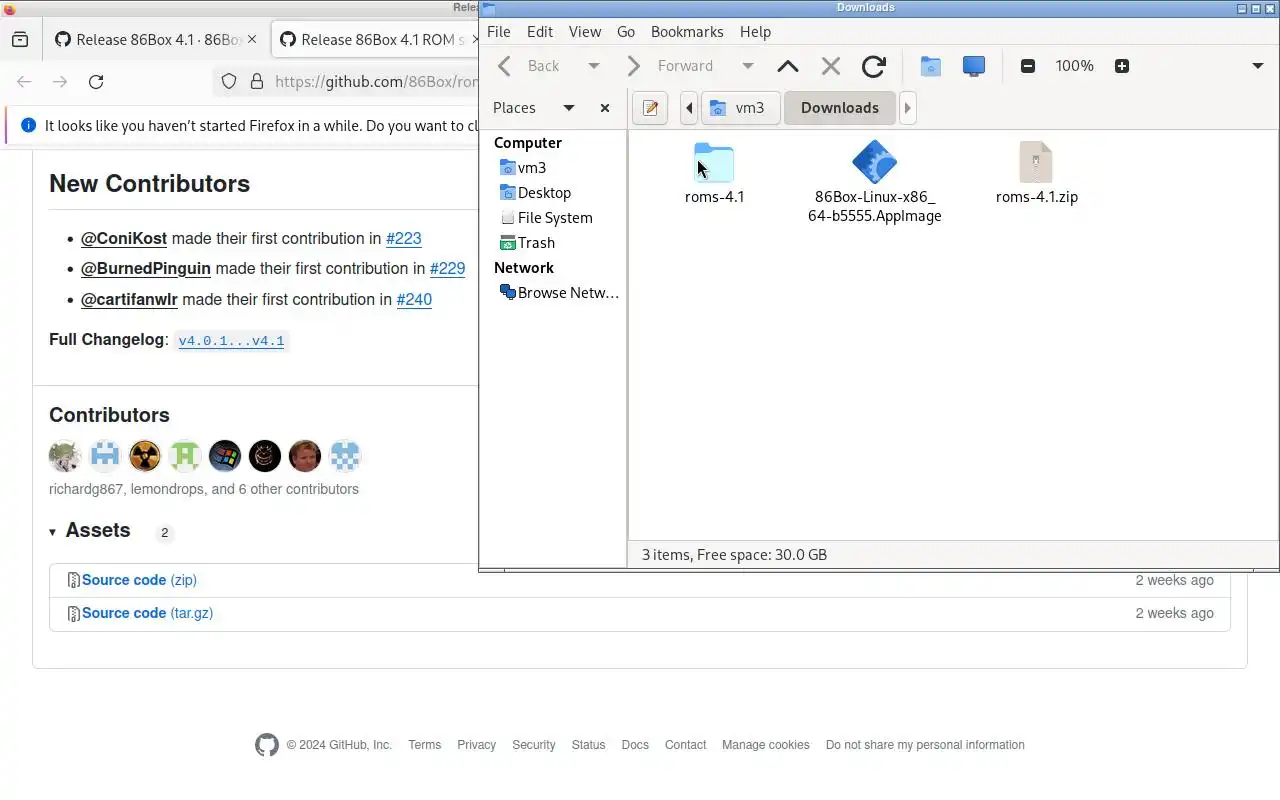Select the roms-4.1.zip archive icon

pyautogui.click(x=1036, y=162)
